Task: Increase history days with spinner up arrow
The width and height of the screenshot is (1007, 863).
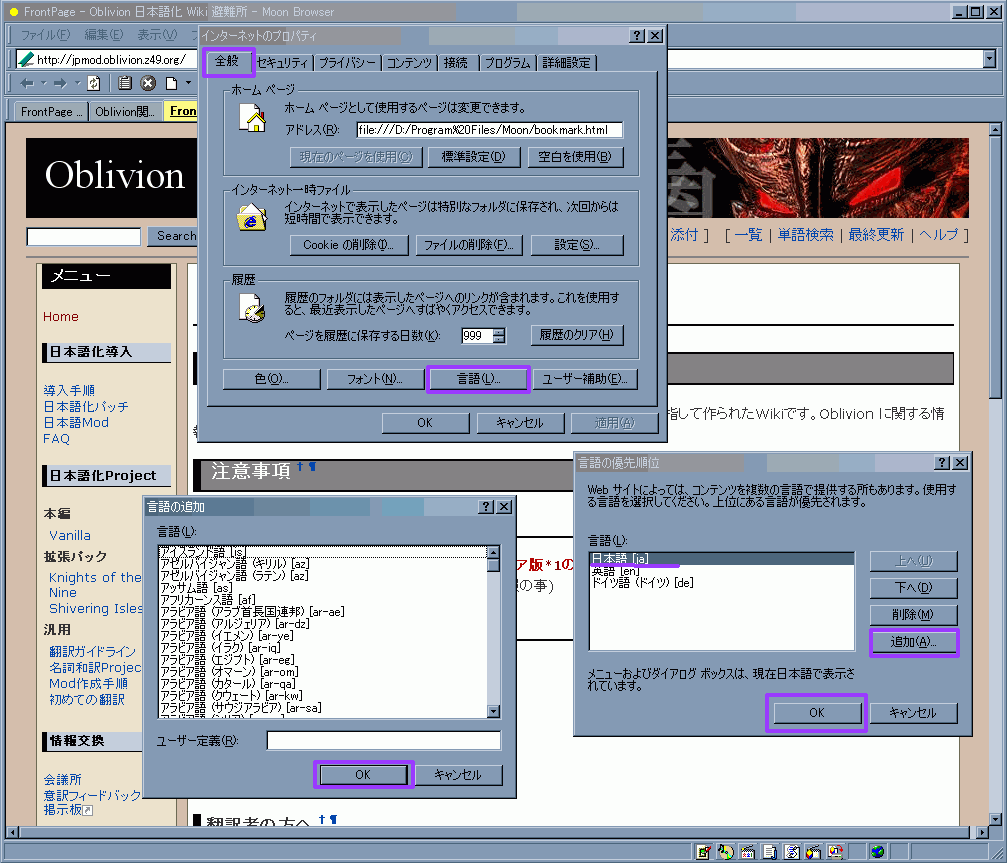Action: [498, 331]
